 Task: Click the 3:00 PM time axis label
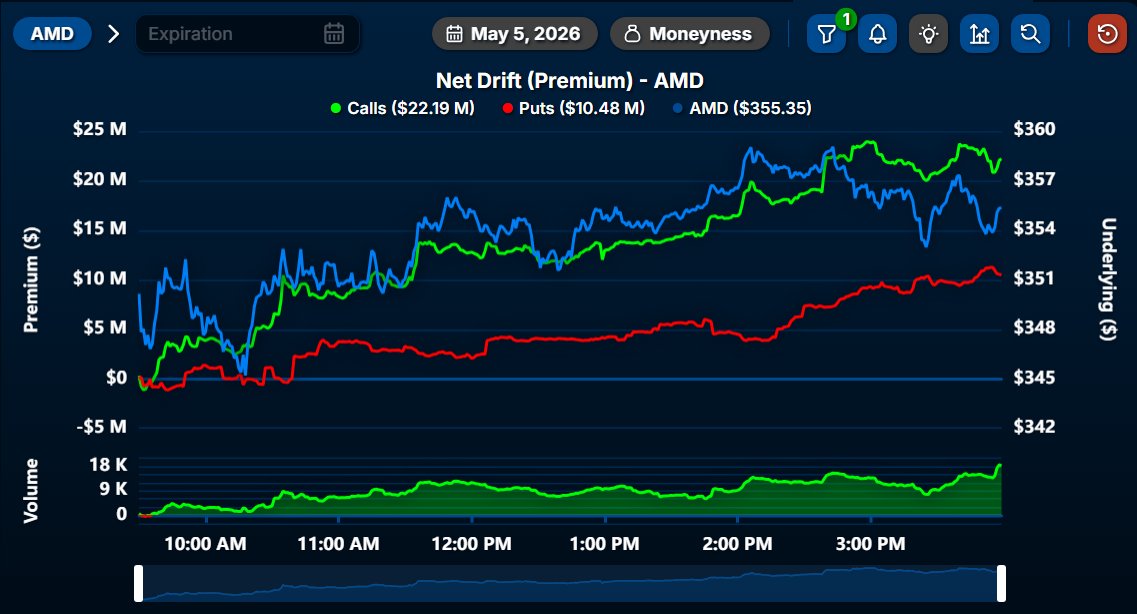click(x=870, y=544)
